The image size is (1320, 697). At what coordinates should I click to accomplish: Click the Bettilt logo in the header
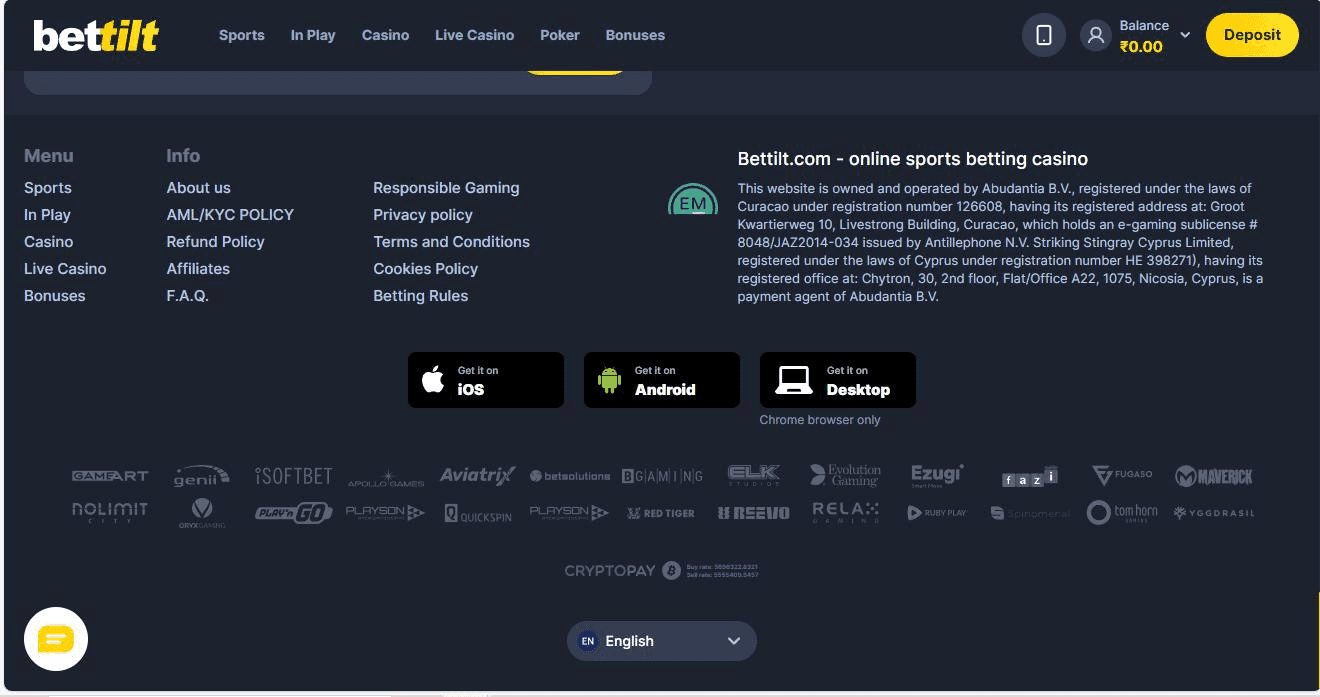96,35
